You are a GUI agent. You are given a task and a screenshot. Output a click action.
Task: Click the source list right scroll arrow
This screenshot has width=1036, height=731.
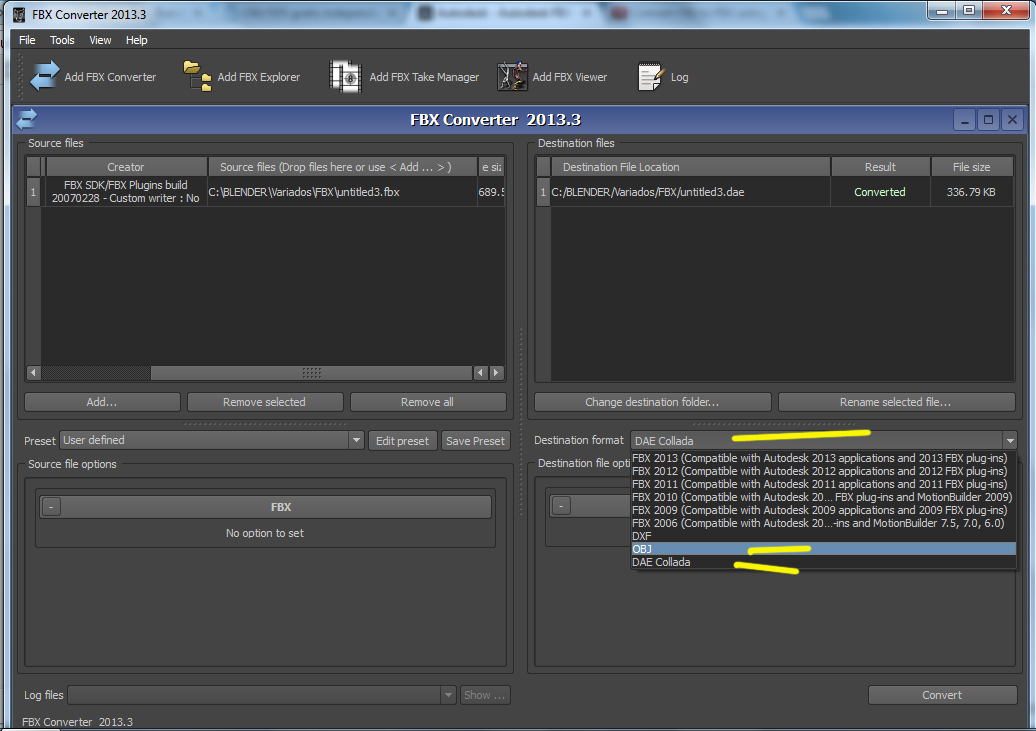(x=496, y=373)
